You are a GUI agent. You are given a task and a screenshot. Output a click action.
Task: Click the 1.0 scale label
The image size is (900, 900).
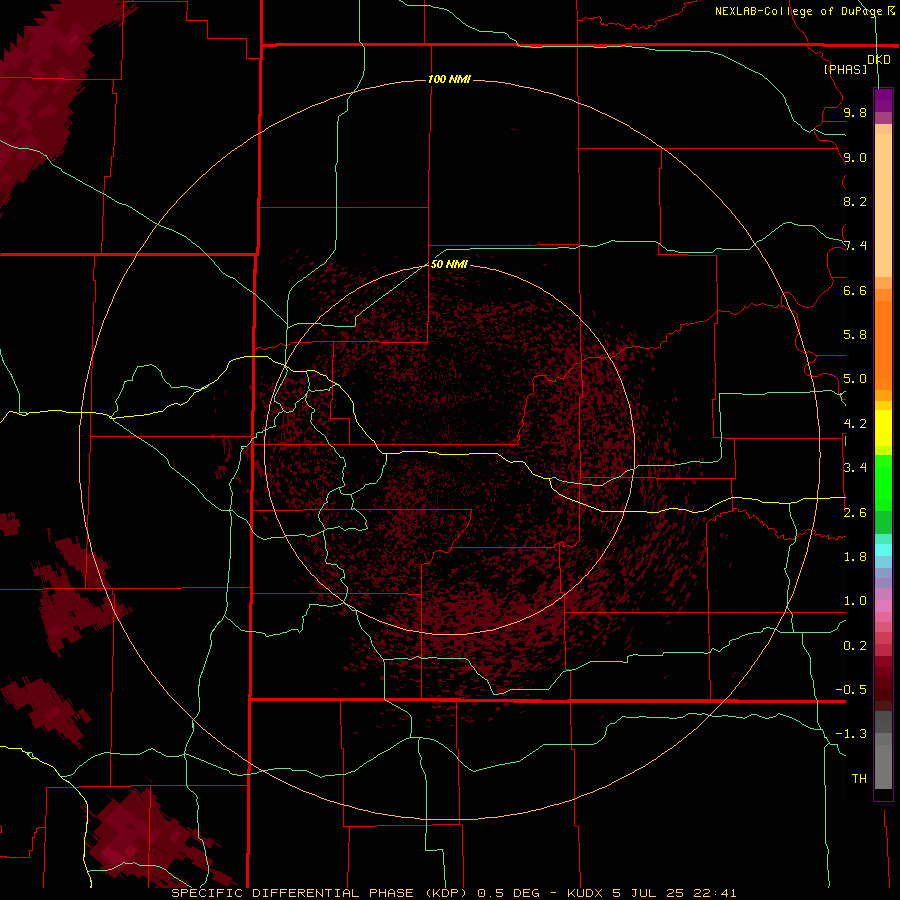[x=855, y=601]
